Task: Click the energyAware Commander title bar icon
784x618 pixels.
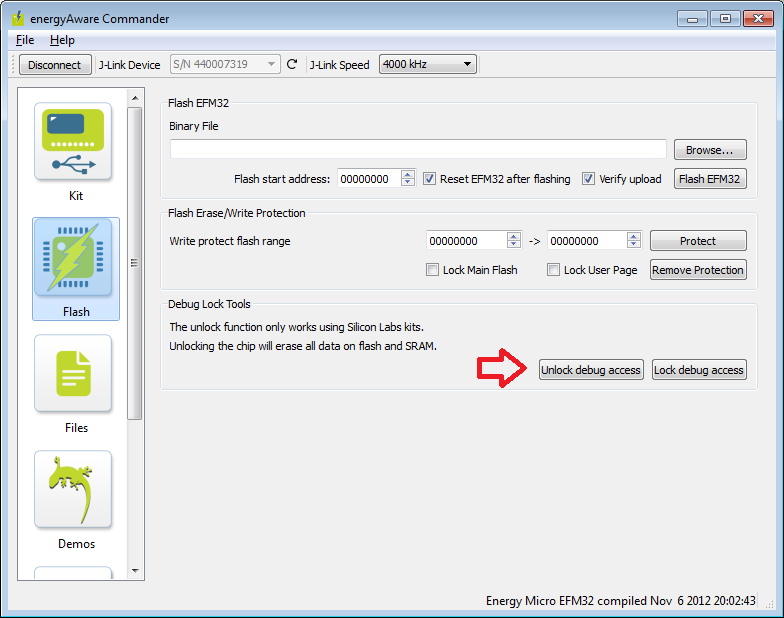Action: [x=17, y=19]
